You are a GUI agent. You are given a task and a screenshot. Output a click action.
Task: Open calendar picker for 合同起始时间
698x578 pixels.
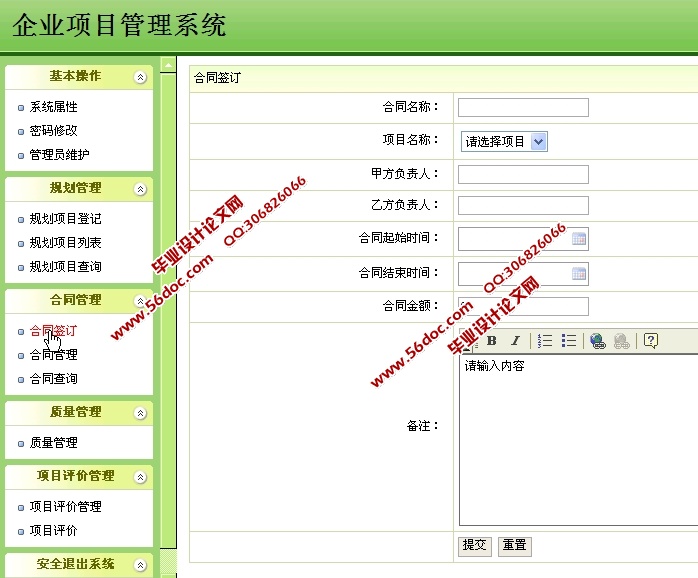pos(579,239)
